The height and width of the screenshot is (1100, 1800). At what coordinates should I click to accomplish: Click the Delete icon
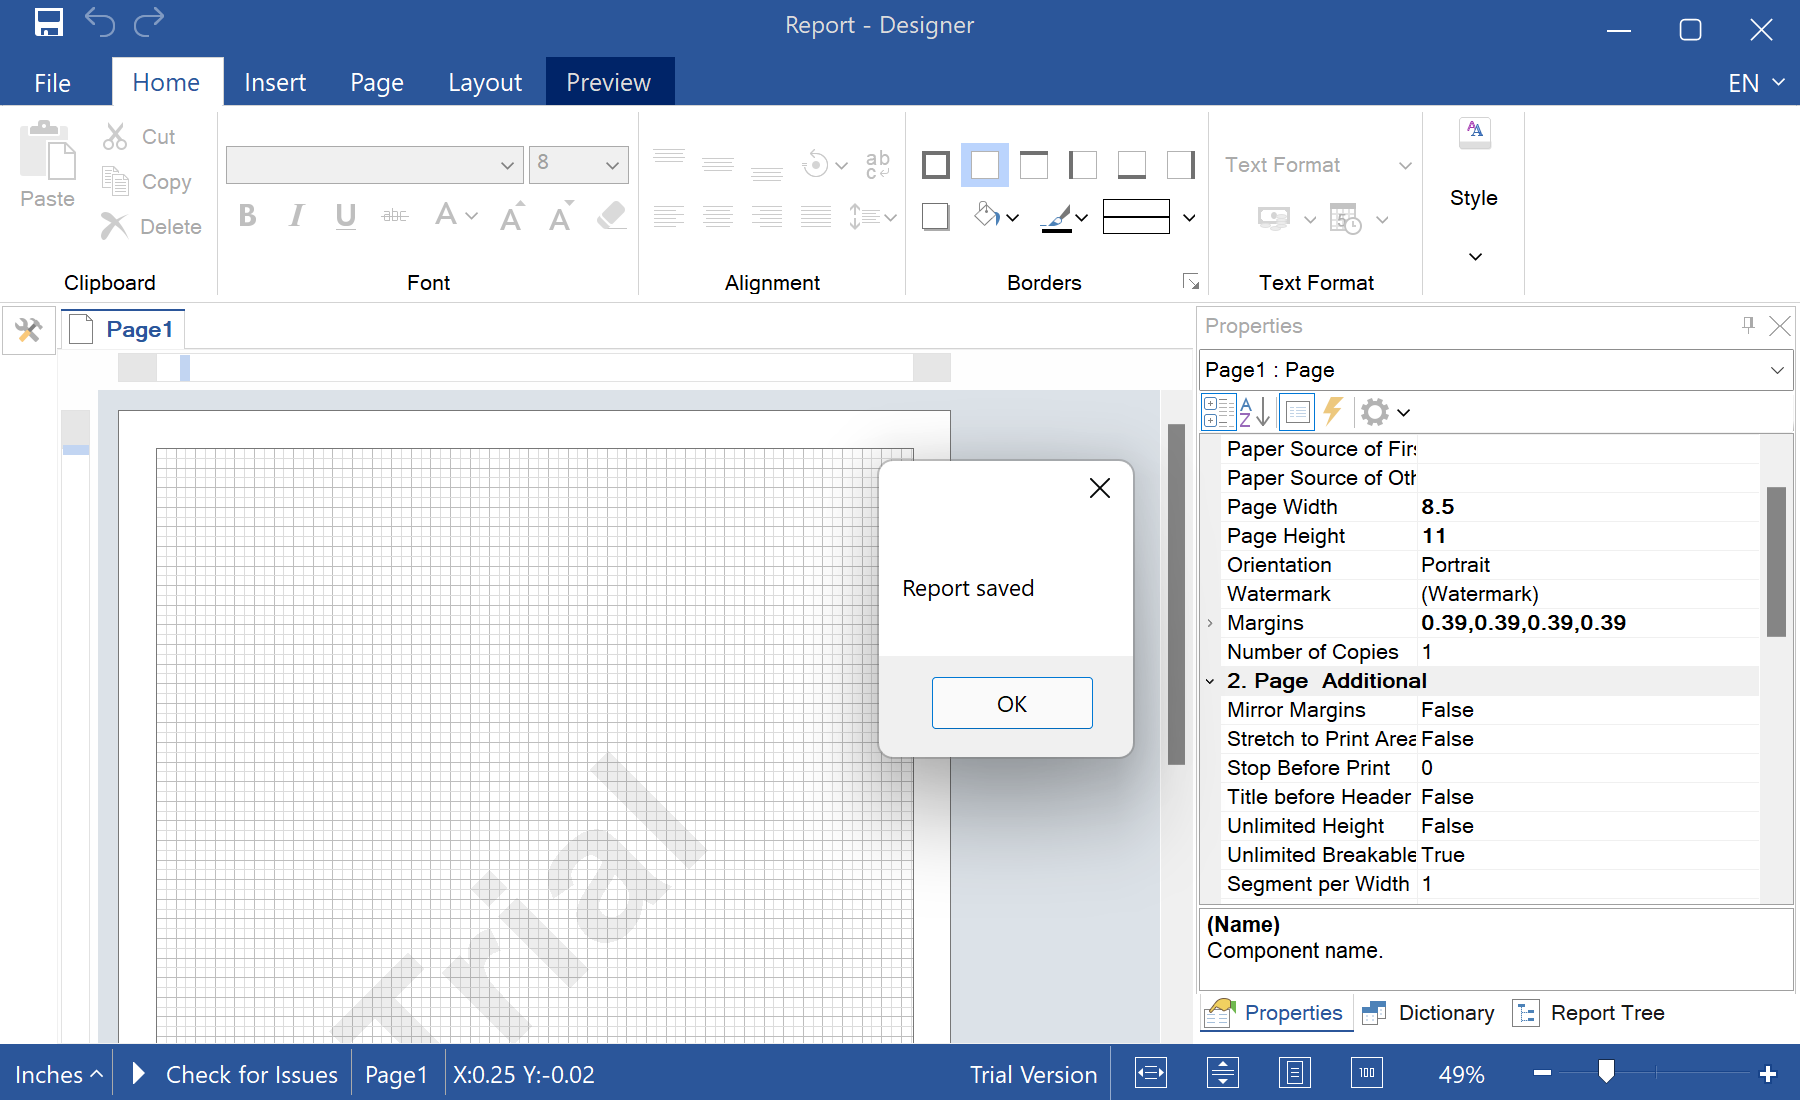tap(114, 226)
